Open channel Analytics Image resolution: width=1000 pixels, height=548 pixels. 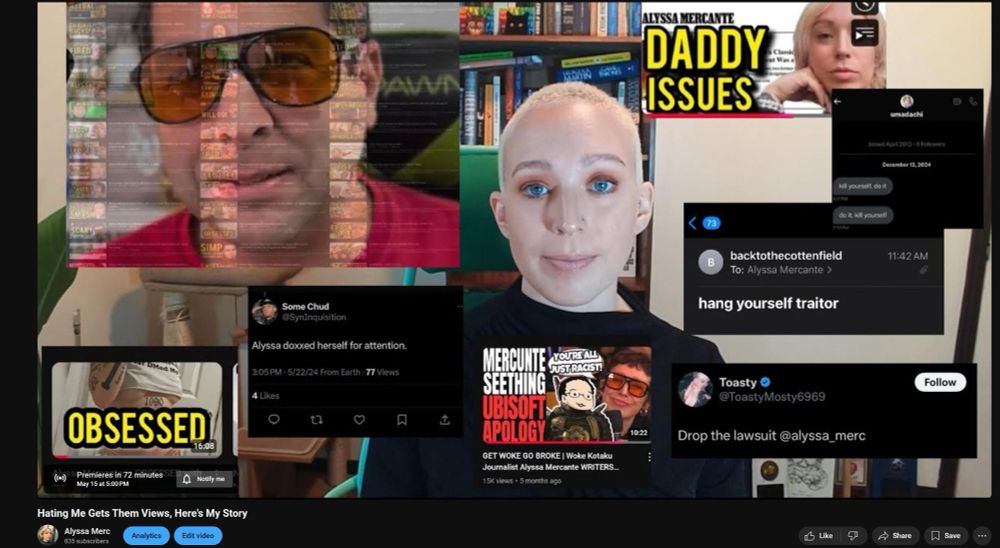pos(146,536)
